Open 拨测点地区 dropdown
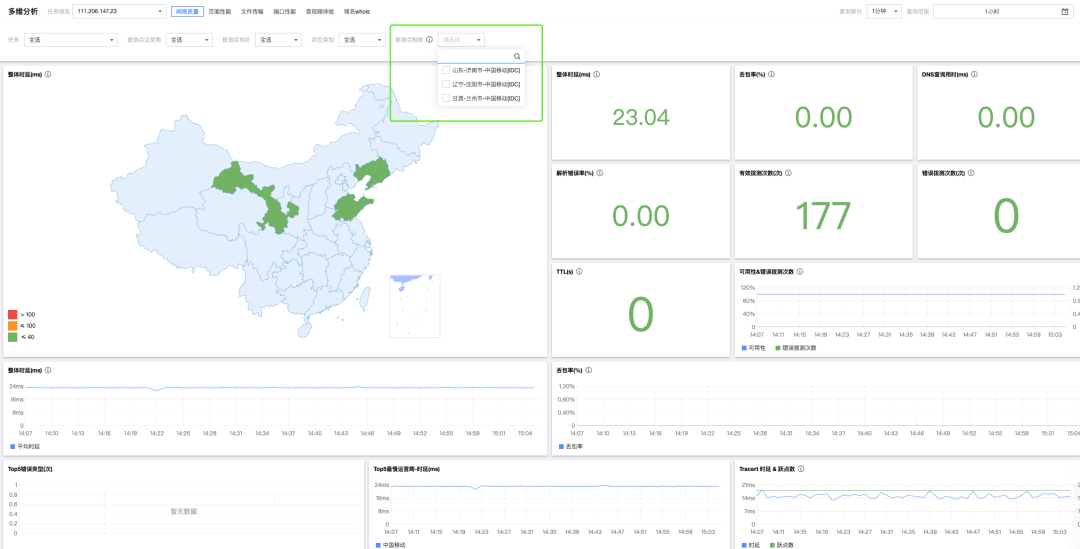The height and width of the screenshot is (549, 1080). click(x=278, y=40)
